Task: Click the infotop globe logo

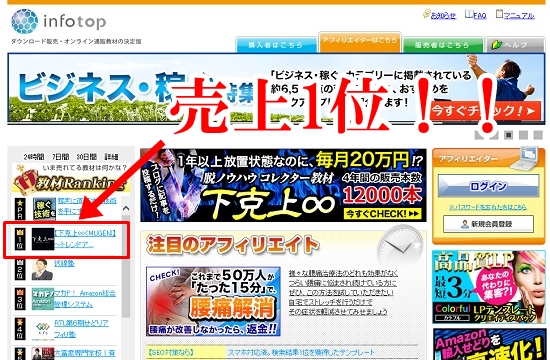Action: (24, 21)
